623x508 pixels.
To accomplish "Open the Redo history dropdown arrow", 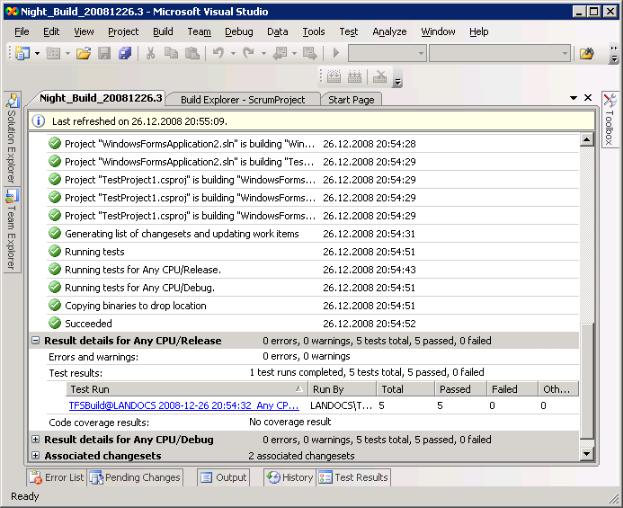I will coord(263,53).
